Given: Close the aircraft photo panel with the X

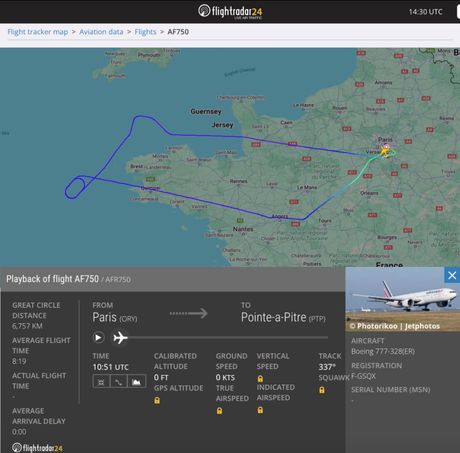Looking at the screenshot, I should [452, 275].
